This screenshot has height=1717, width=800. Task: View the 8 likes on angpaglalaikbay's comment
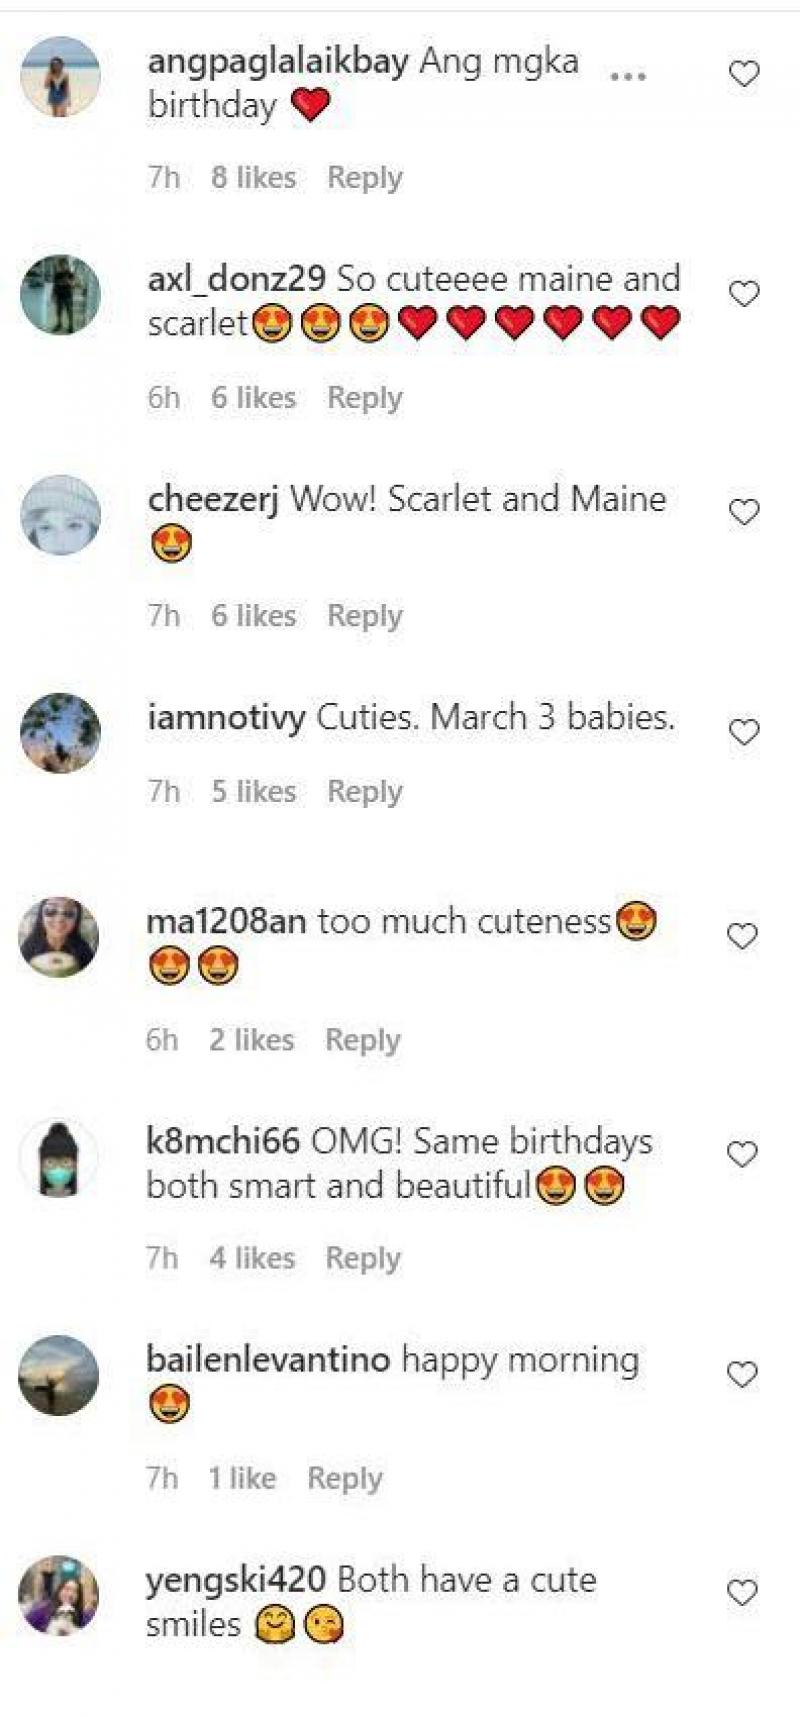click(253, 178)
